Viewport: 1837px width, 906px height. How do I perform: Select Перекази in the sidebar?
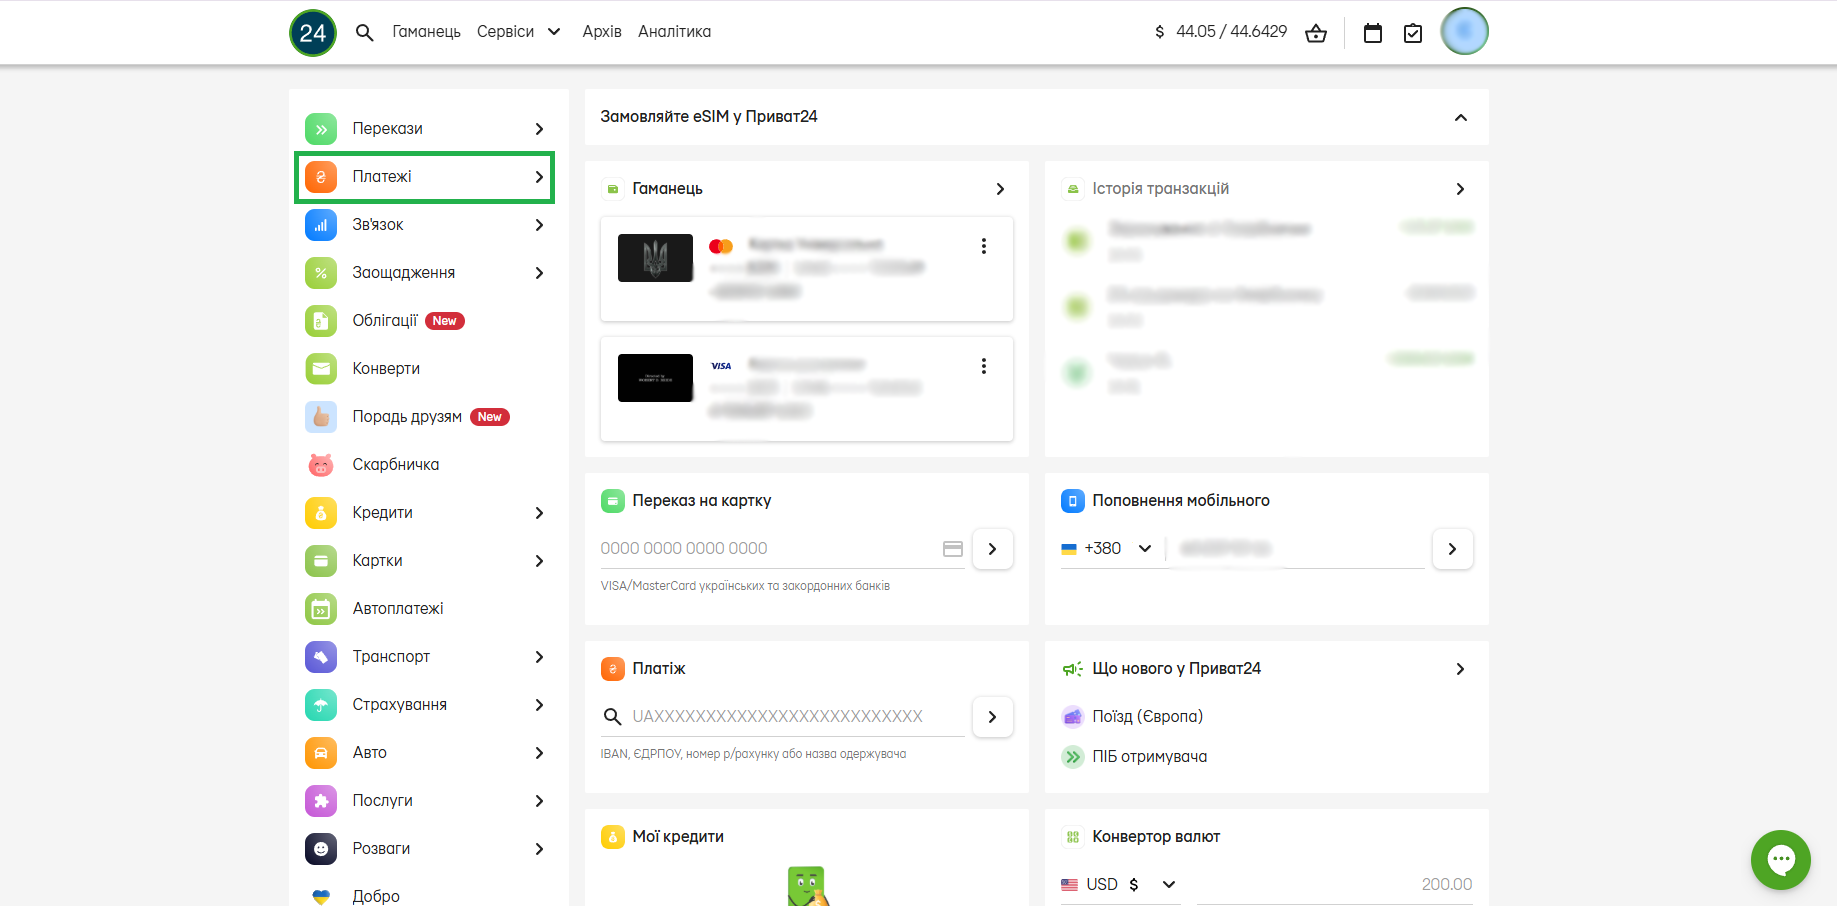pyautogui.click(x=425, y=129)
